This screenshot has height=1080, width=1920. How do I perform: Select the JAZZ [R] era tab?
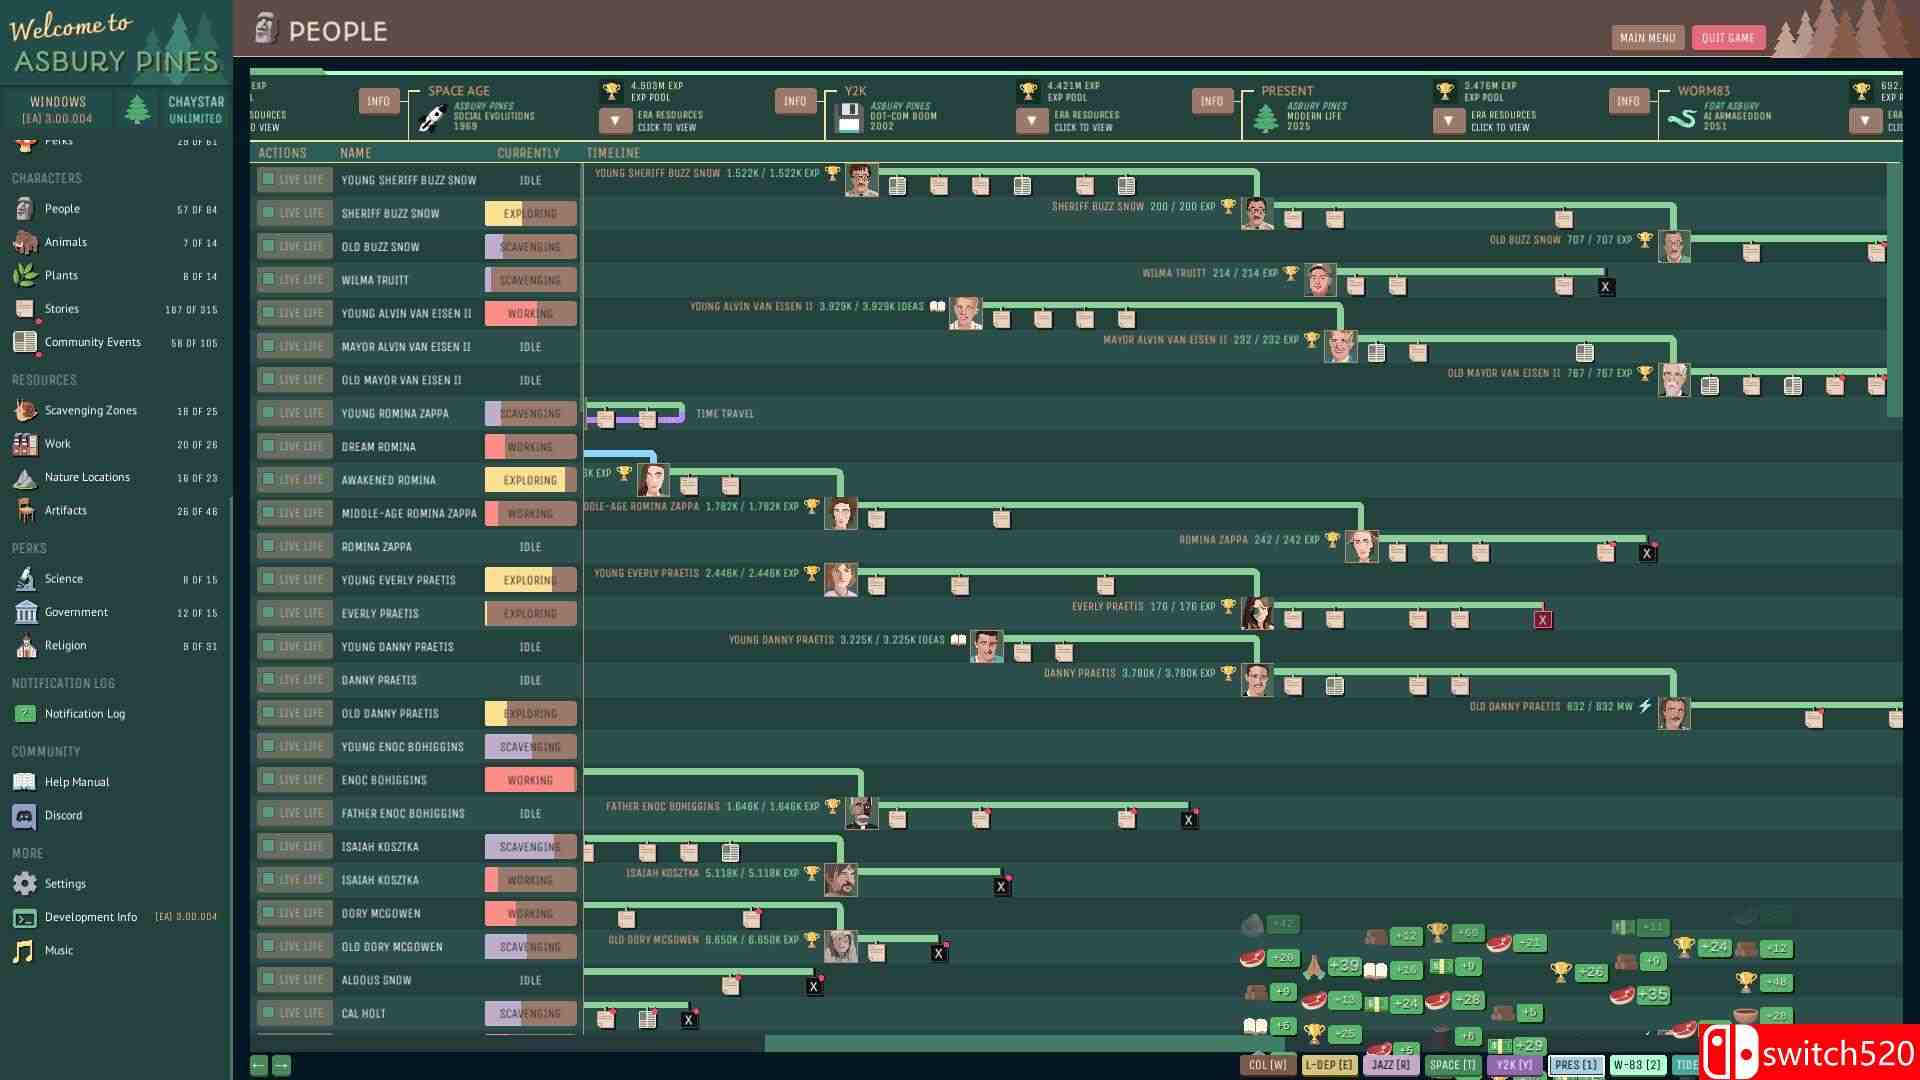pos(1390,1065)
